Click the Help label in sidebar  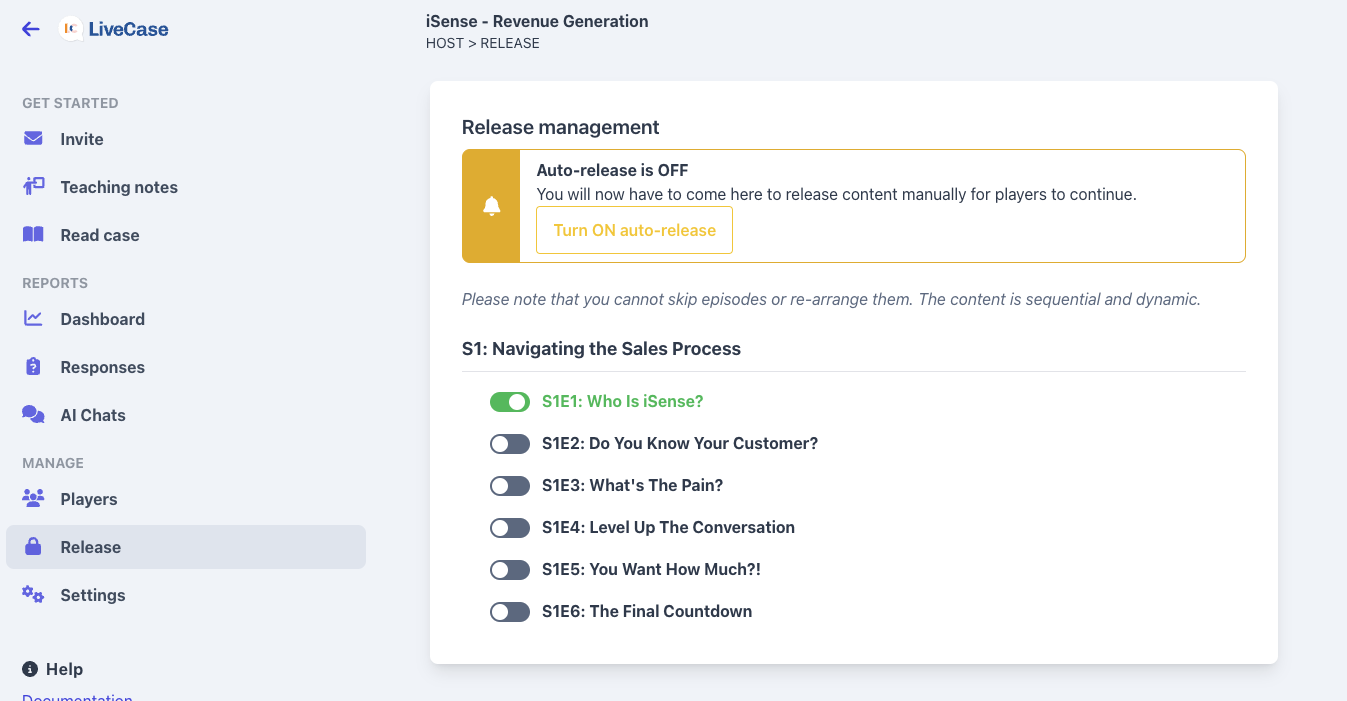pyautogui.click(x=64, y=669)
